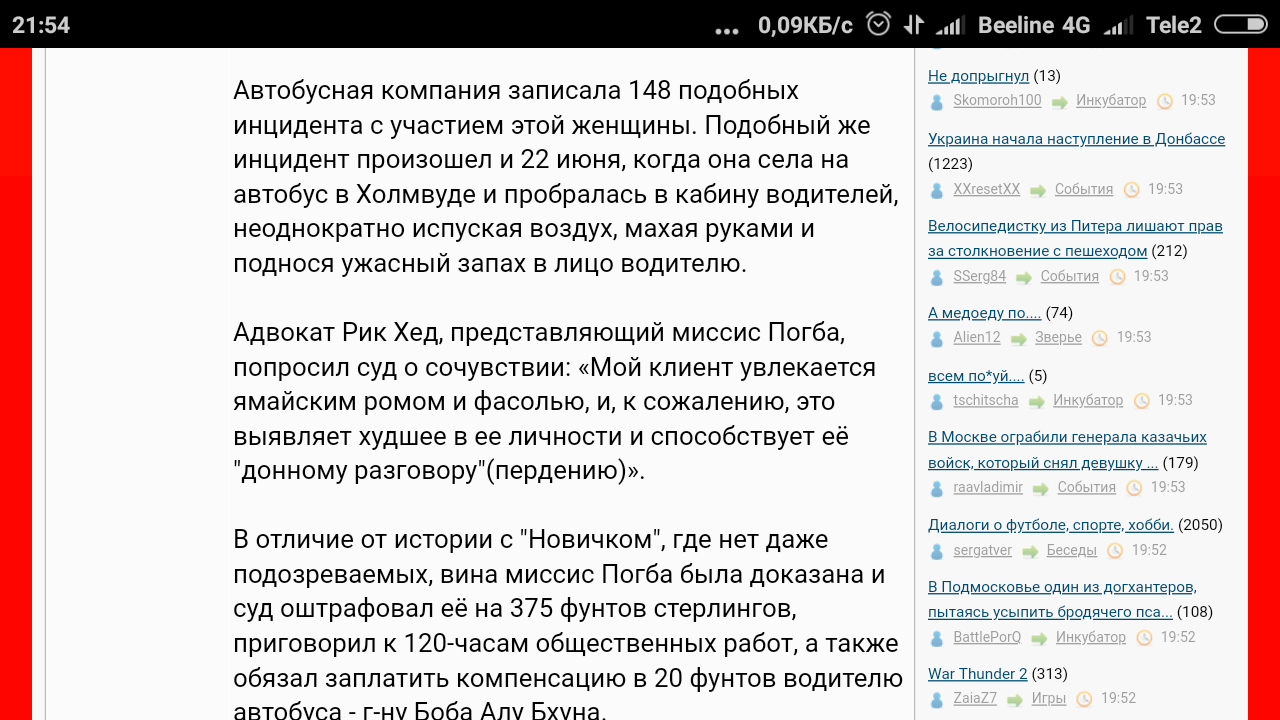Screen dimensions: 1280x720
Task: Click the user icon beside tschitscha
Action: click(x=937, y=401)
